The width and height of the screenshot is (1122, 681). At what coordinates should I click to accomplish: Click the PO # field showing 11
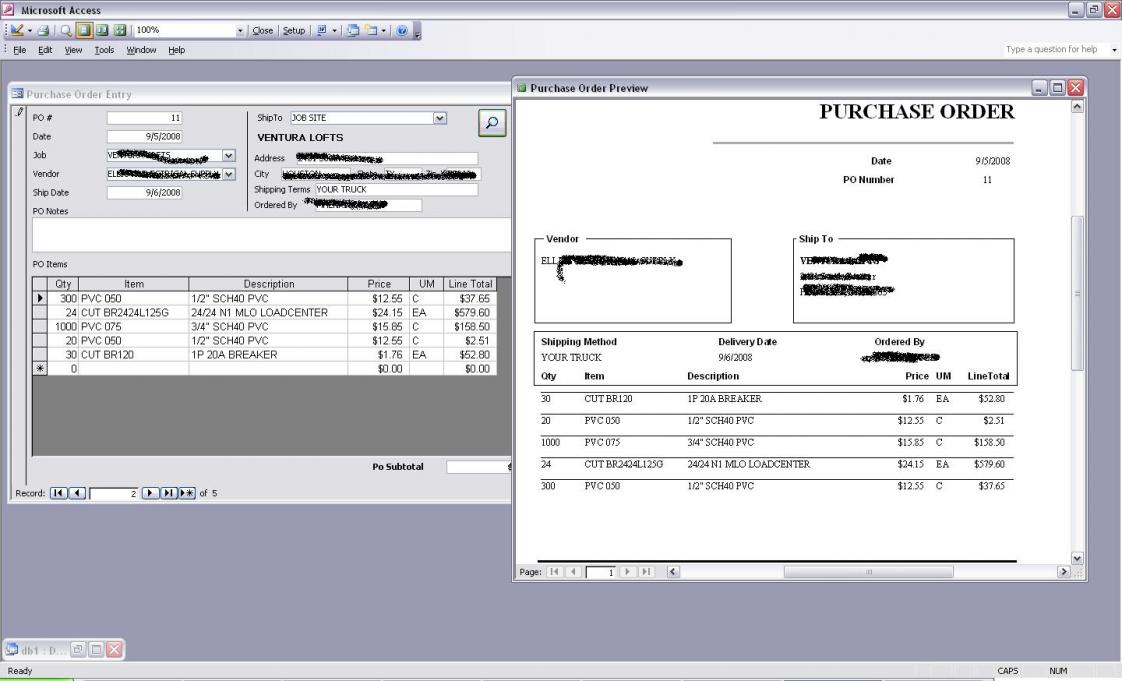pos(144,117)
